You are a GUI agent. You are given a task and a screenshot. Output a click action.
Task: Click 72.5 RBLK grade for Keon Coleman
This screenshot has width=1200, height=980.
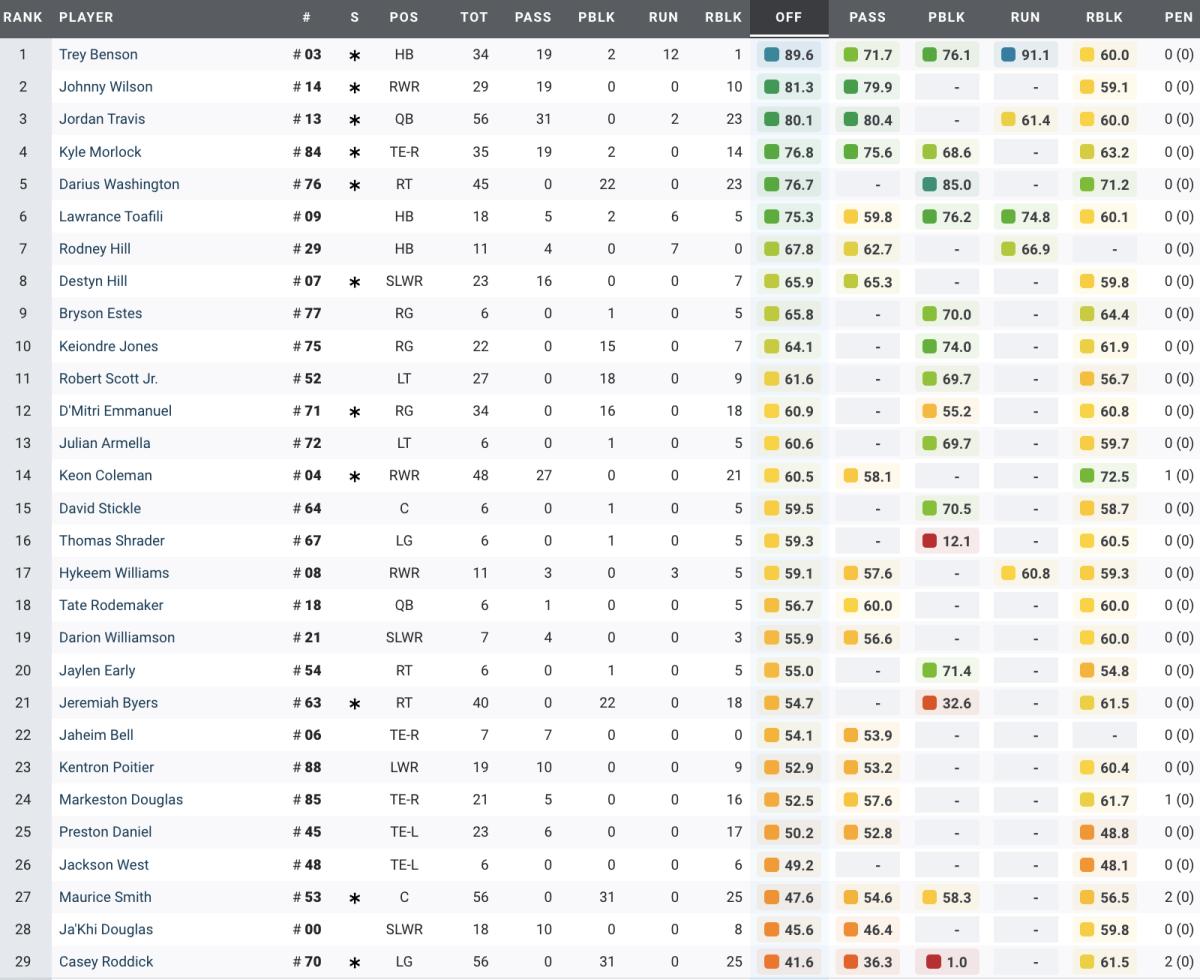point(1104,476)
